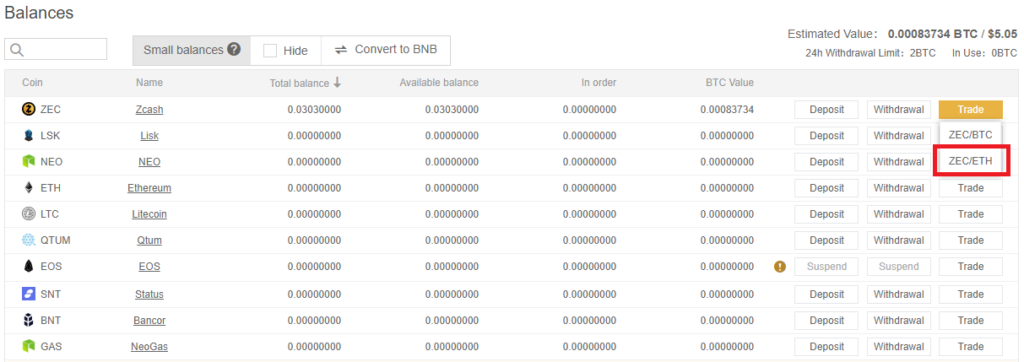The width and height of the screenshot is (1024, 362).
Task: Click the ETH coin icon
Action: [28, 188]
